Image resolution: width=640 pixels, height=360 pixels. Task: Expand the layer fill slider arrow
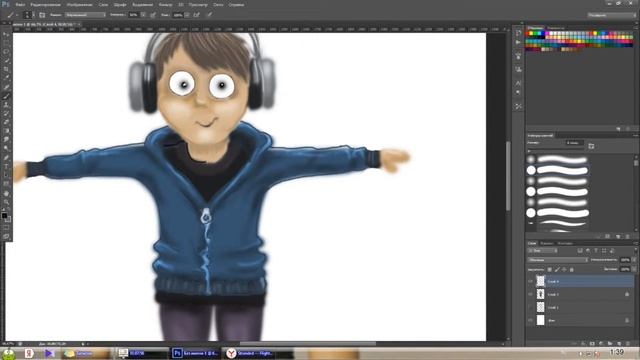pos(634,269)
